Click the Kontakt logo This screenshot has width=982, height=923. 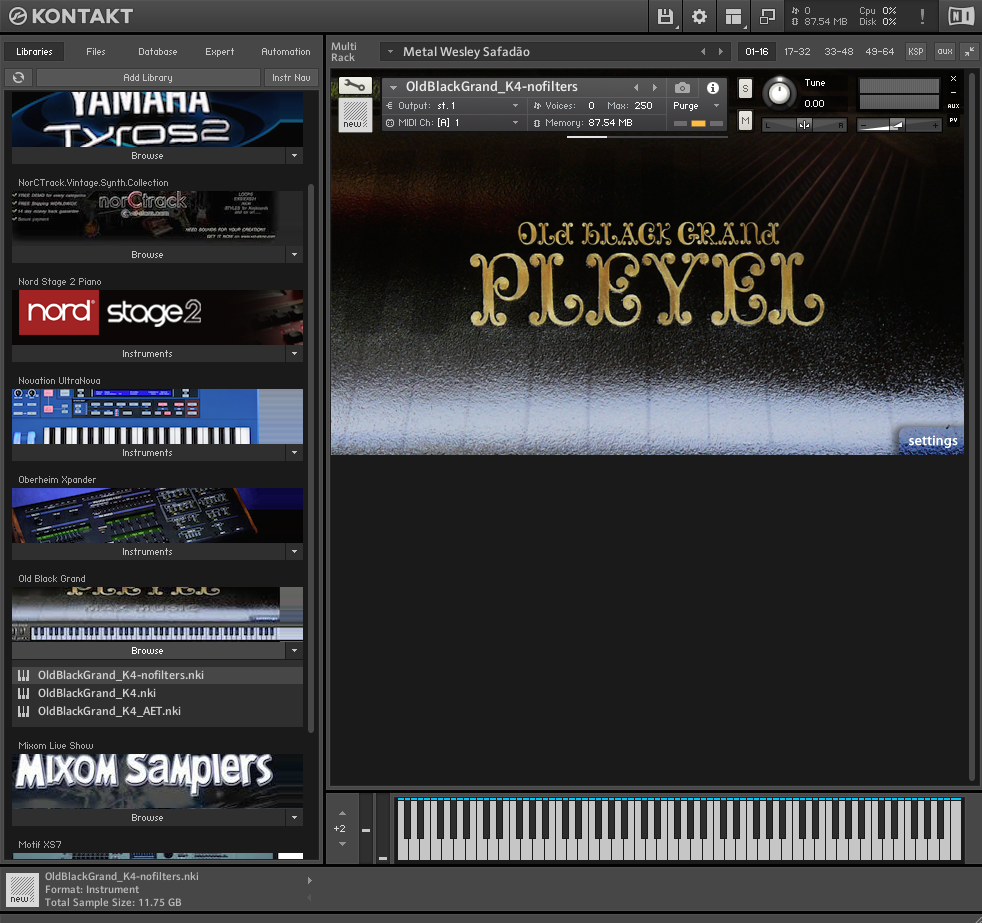click(x=71, y=16)
